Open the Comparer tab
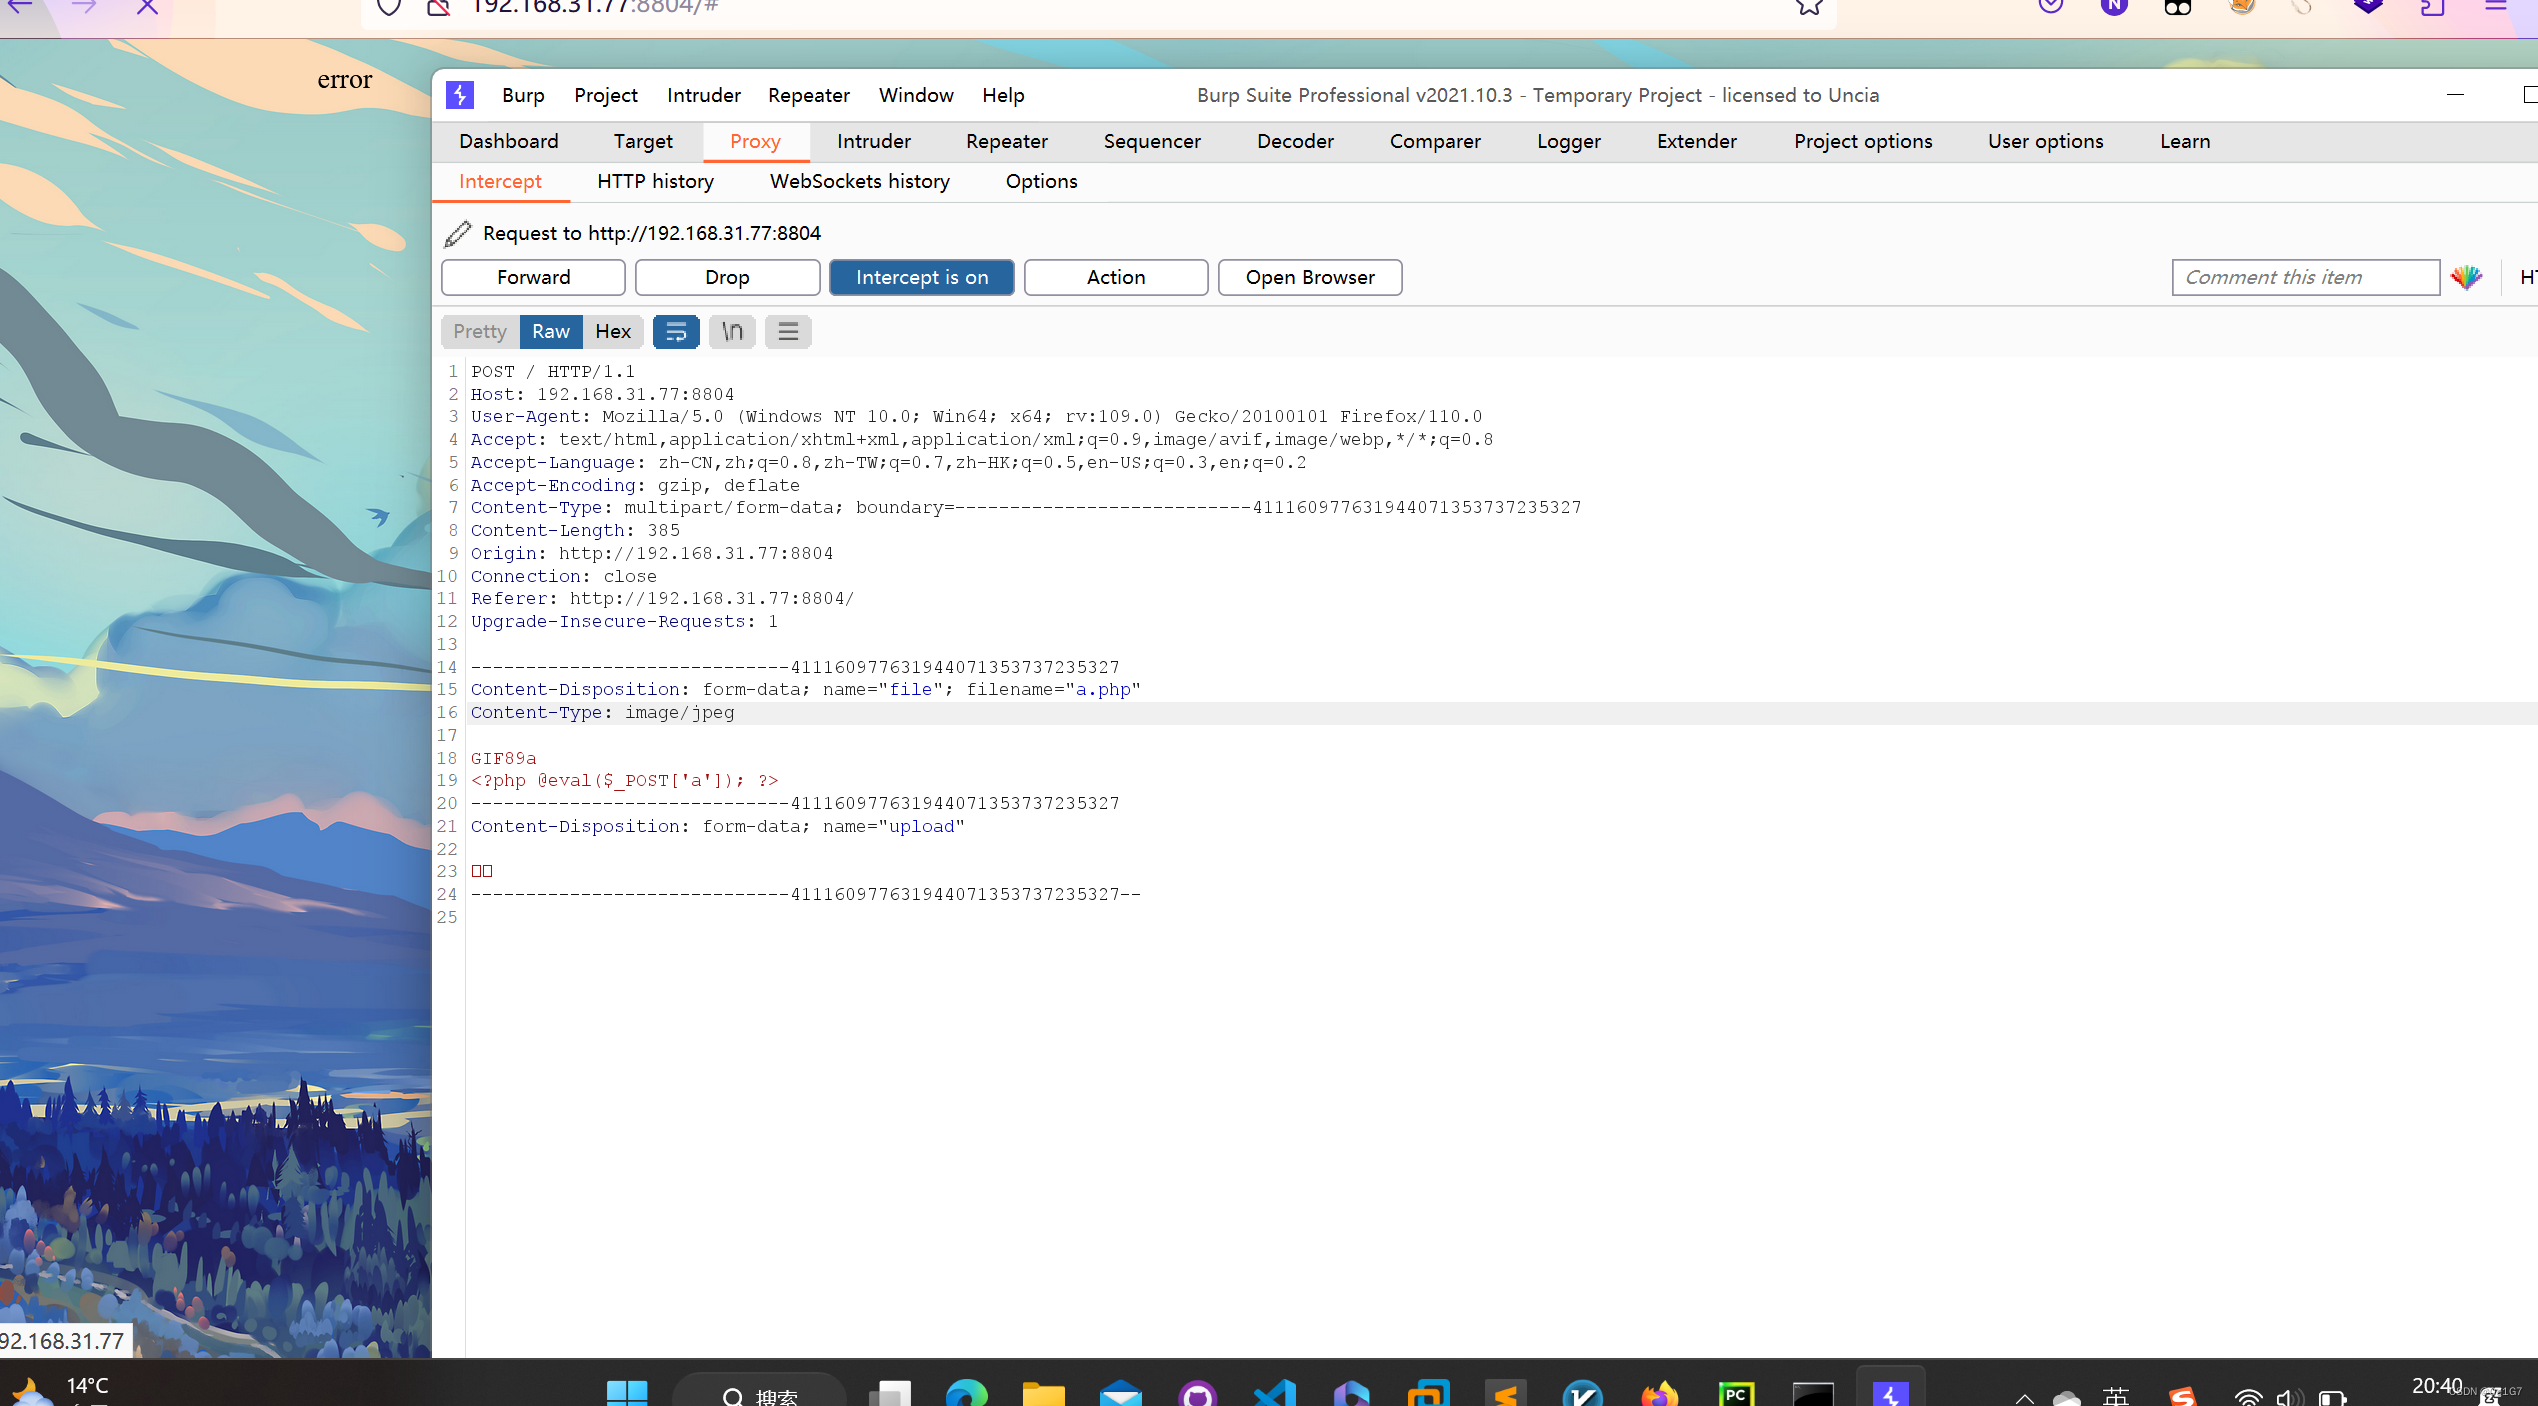The image size is (2538, 1406). click(x=1435, y=142)
